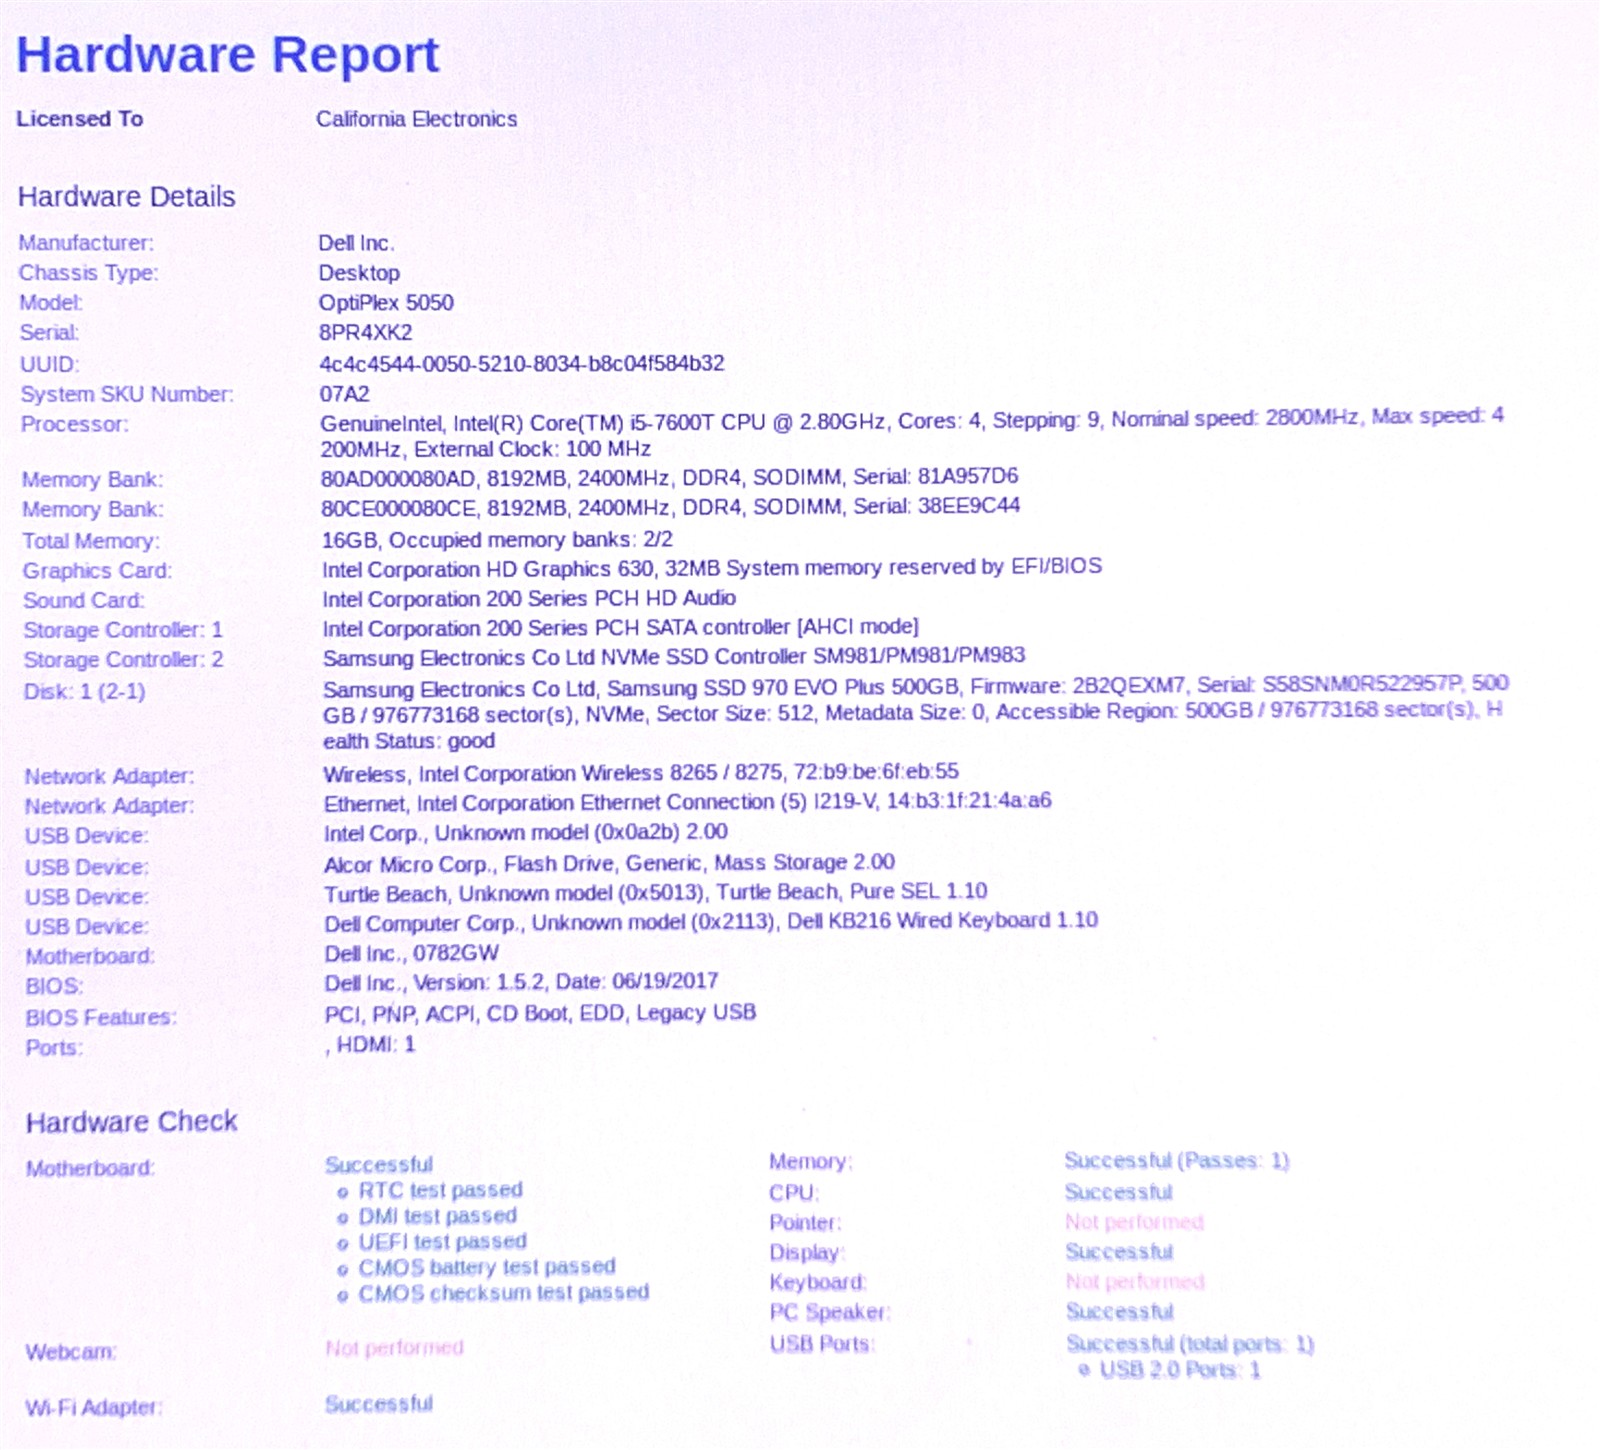Click the HD Graphics 630 entry
Image resolution: width=1600 pixels, height=1450 pixels.
click(x=712, y=568)
